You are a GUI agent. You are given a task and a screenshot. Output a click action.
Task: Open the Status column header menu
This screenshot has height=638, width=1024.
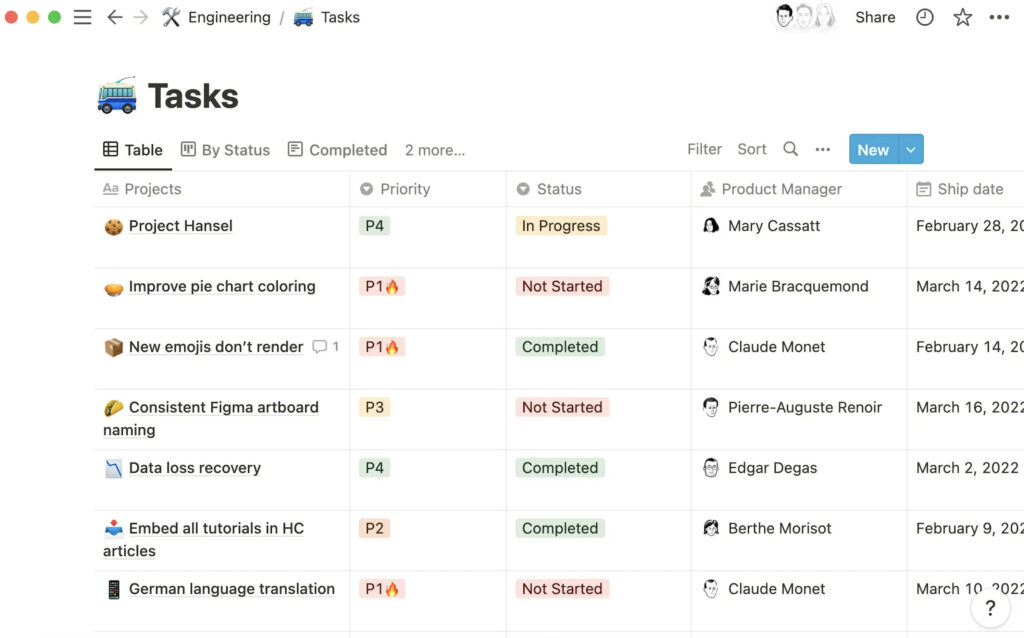pyautogui.click(x=558, y=189)
